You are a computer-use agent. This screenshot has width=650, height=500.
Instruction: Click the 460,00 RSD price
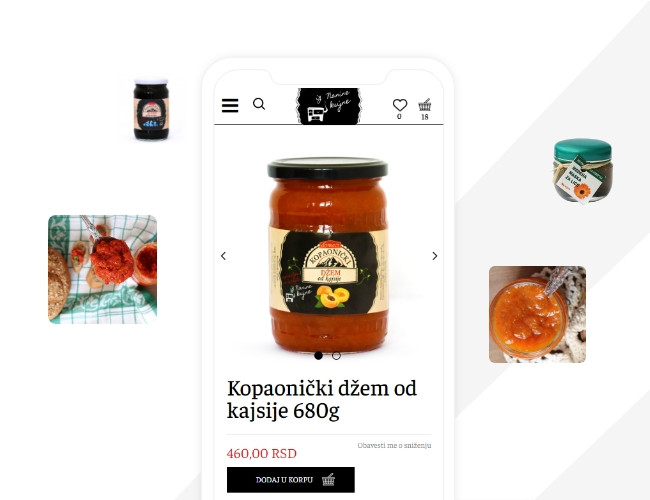click(x=262, y=454)
